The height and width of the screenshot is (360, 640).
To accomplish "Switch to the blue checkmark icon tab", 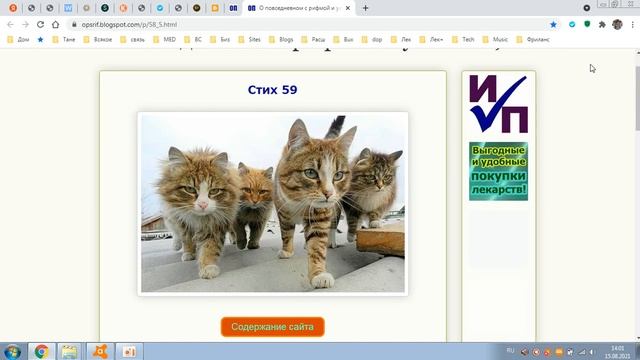I will tap(160, 8).
